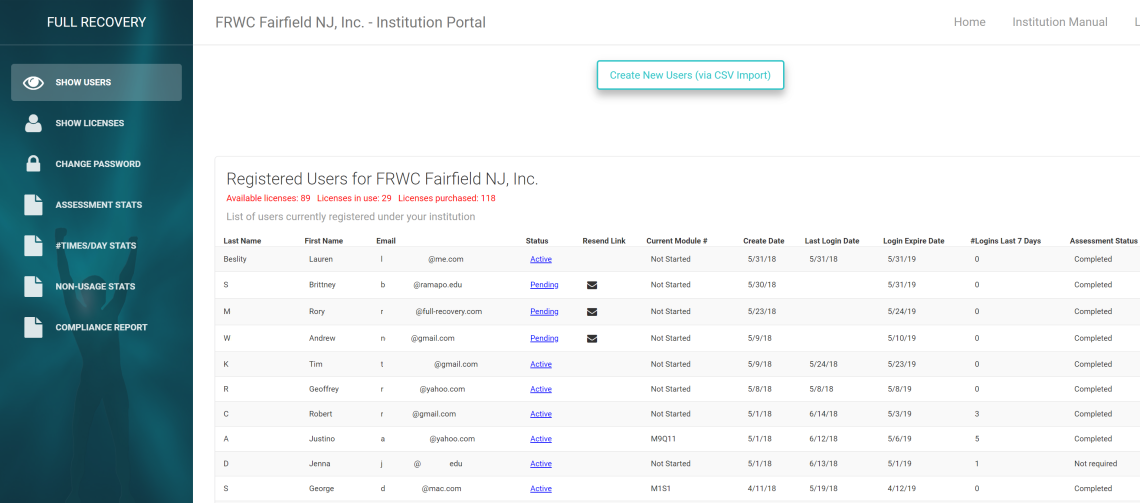Click Active status for Jenna
1140x503 pixels.
click(541, 464)
